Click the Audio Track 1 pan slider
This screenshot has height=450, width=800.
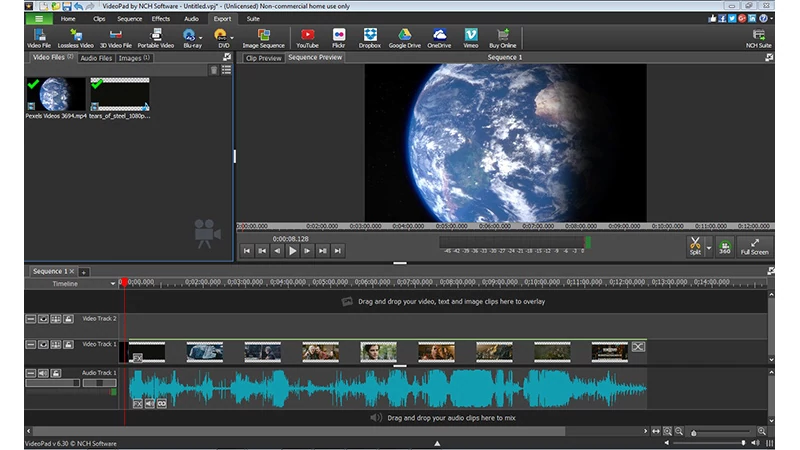click(99, 383)
